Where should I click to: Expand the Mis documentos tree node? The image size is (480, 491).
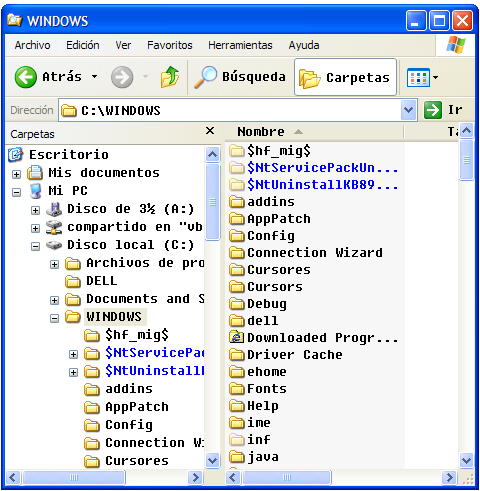(x=16, y=174)
